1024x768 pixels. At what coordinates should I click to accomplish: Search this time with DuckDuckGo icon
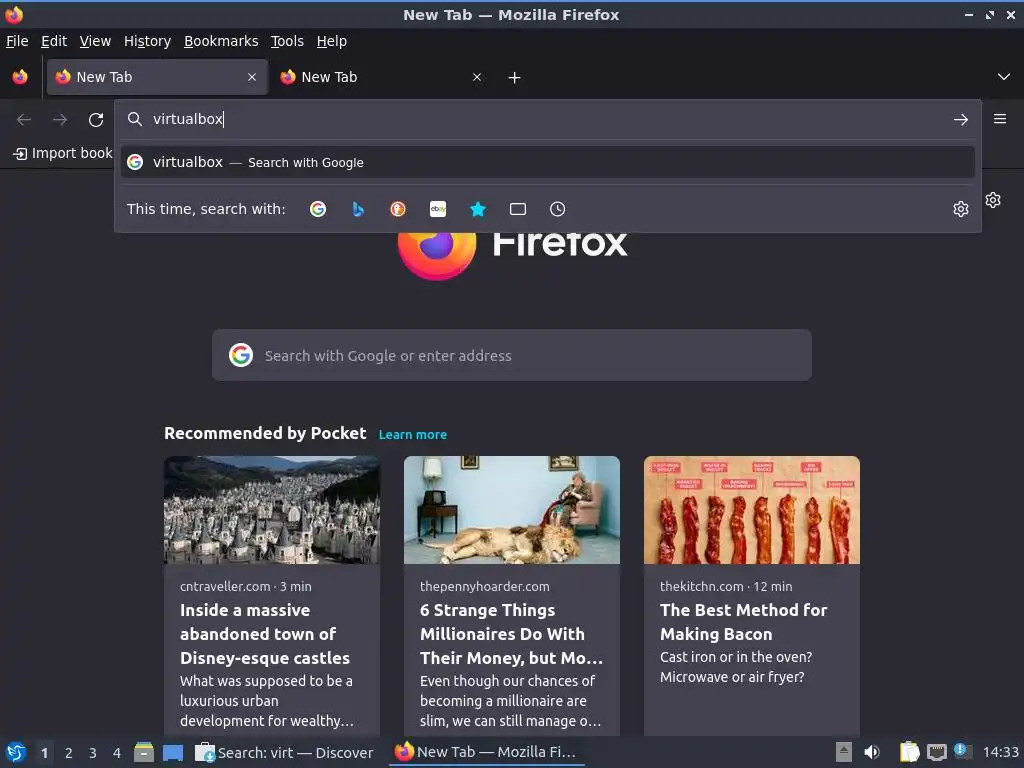tap(398, 209)
